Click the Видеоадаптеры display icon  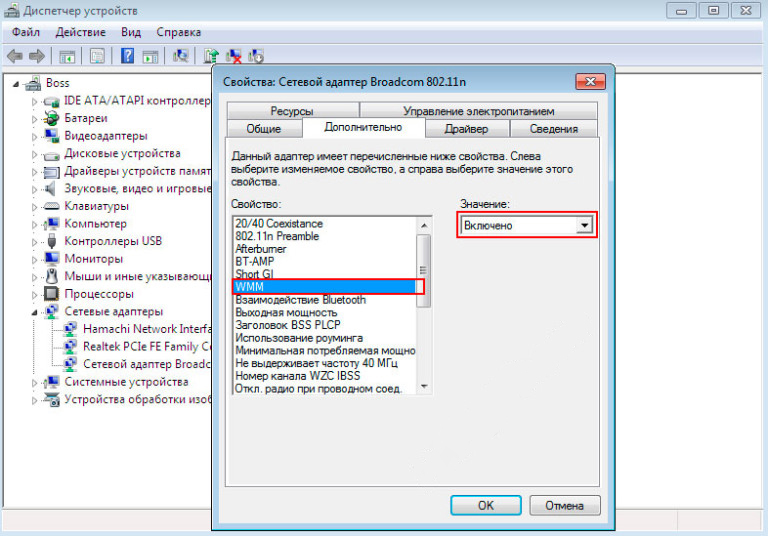tap(51, 136)
